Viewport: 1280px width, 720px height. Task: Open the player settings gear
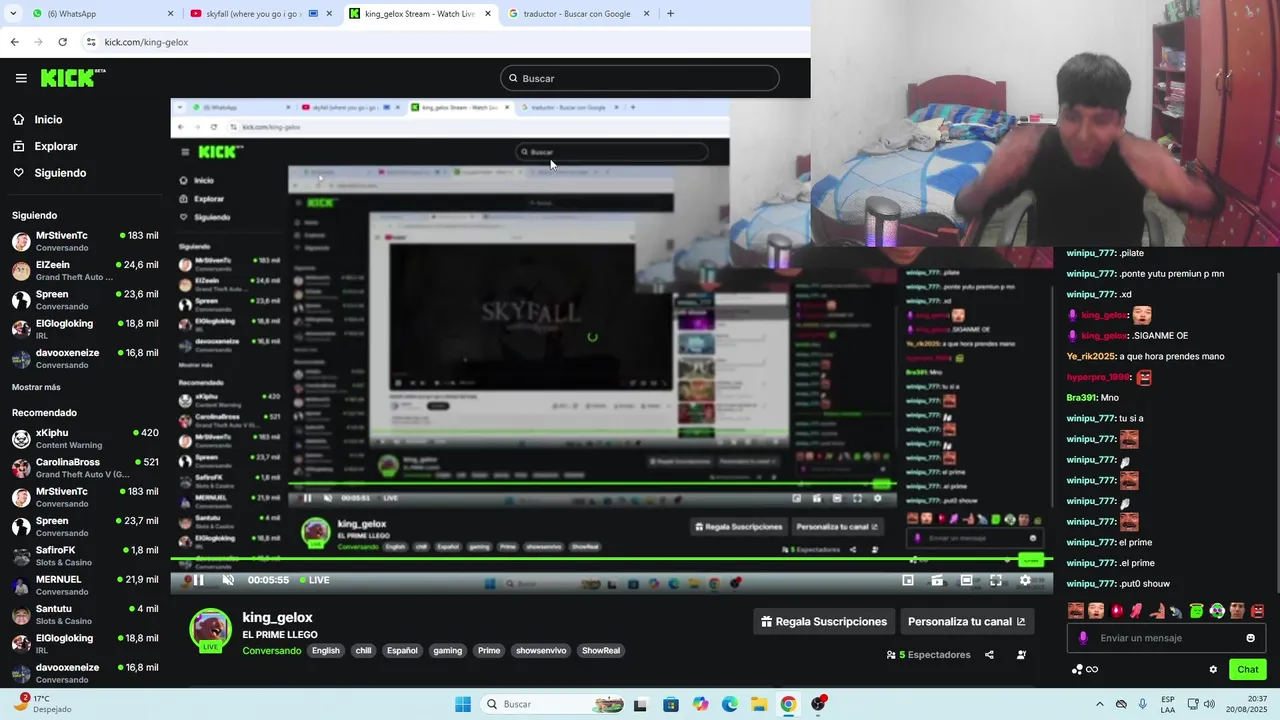point(1025,580)
